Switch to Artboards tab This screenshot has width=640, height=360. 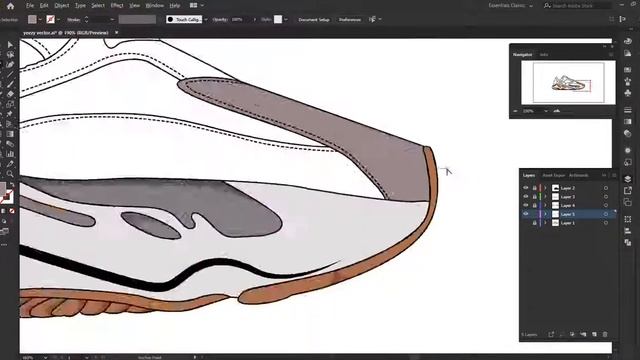click(x=579, y=175)
